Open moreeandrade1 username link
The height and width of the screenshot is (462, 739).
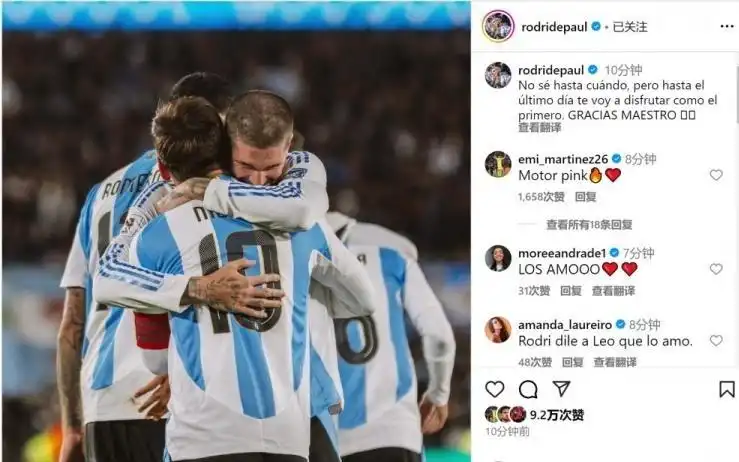[562, 253]
